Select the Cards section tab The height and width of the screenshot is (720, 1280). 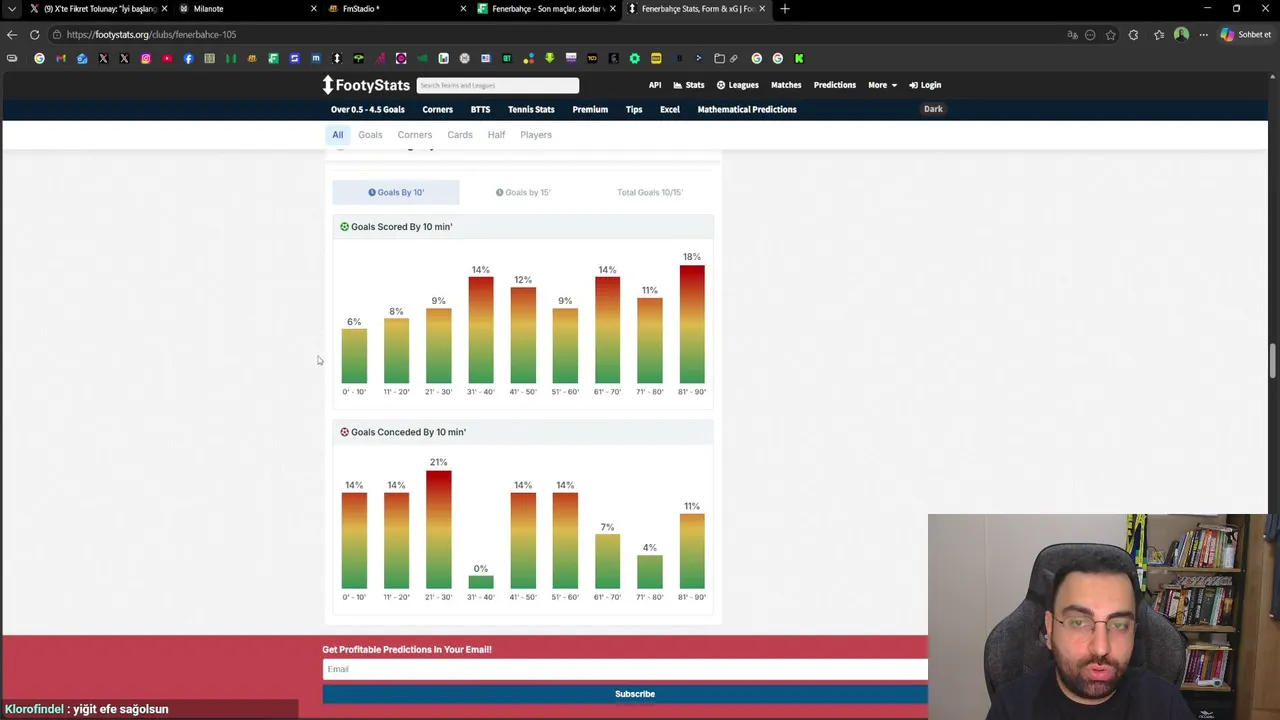pyautogui.click(x=460, y=135)
